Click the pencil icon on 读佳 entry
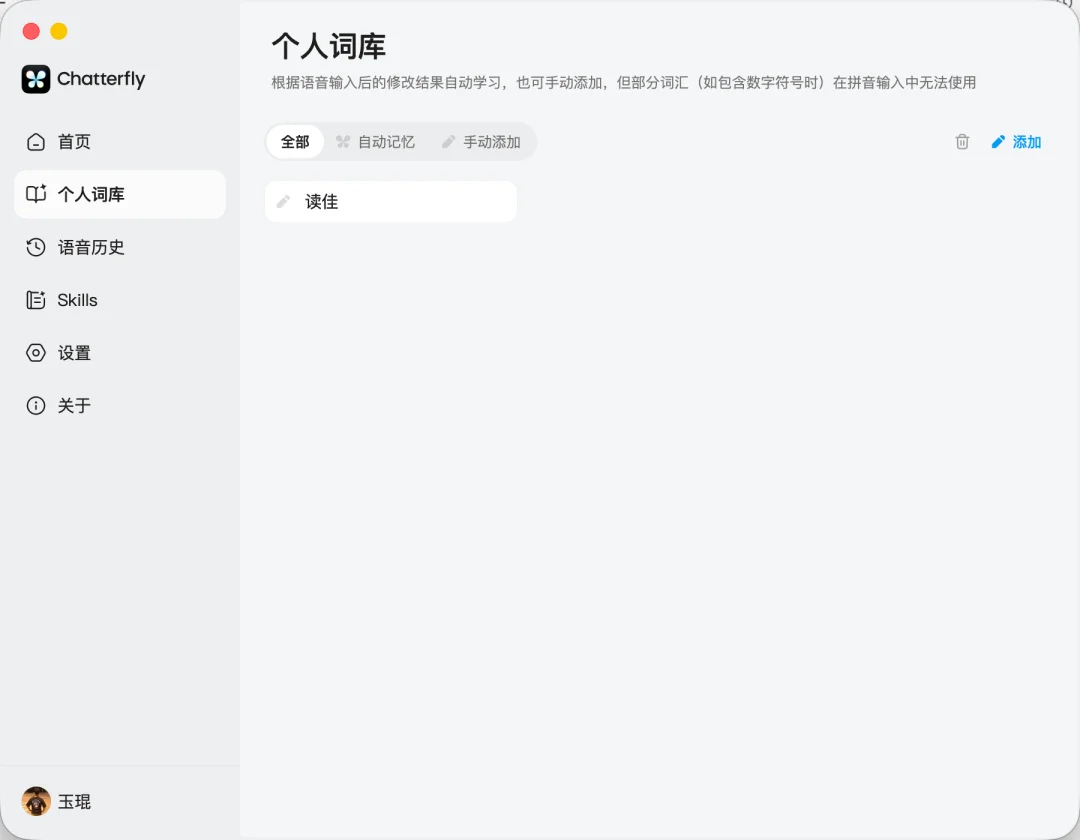This screenshot has height=840, width=1080. (283, 202)
